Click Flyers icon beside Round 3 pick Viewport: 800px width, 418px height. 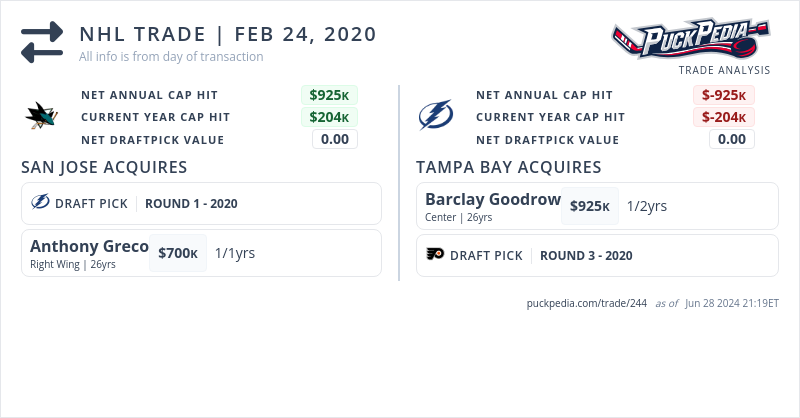coord(435,255)
